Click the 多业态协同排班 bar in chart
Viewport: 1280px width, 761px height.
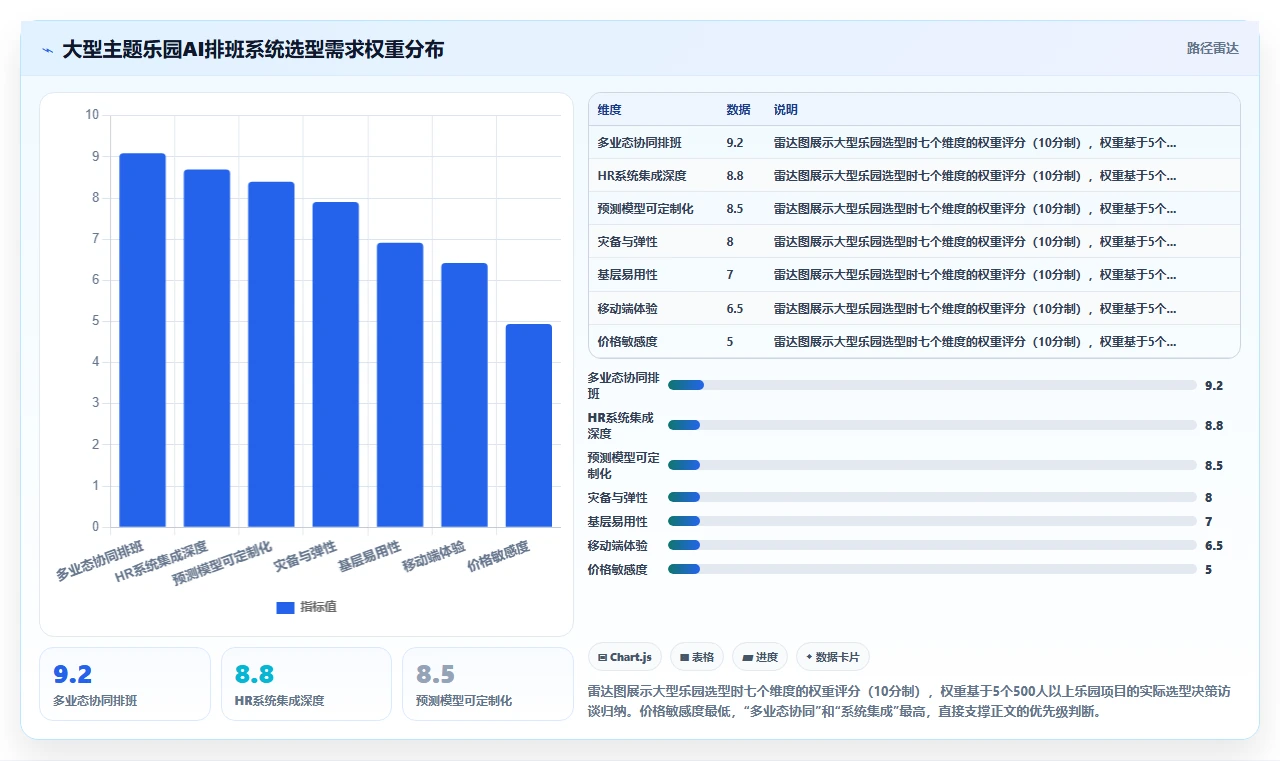(142, 340)
